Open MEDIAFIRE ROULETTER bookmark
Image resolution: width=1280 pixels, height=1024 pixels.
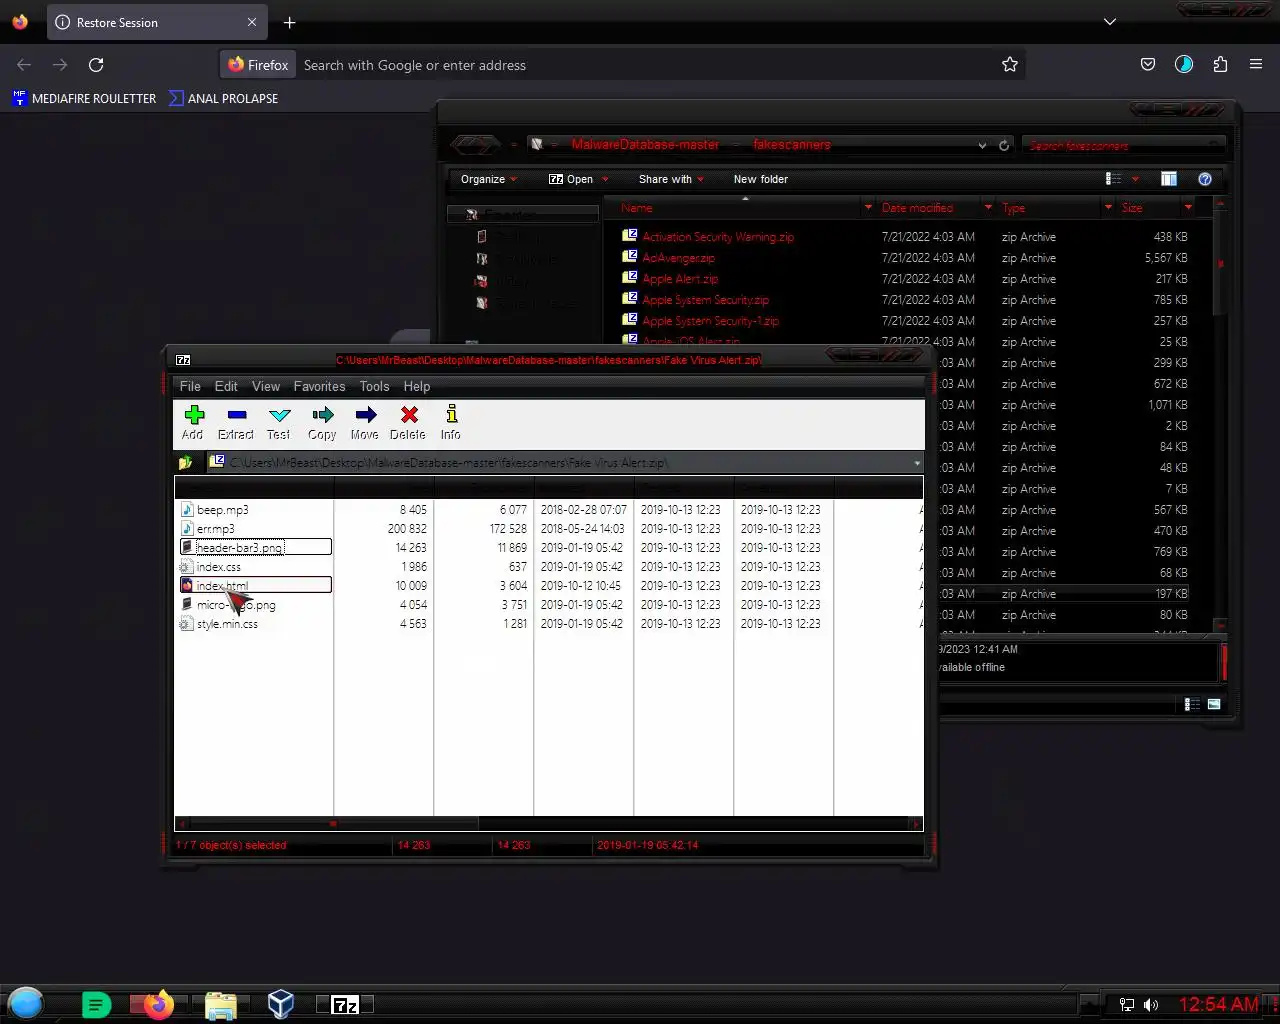click(x=85, y=98)
